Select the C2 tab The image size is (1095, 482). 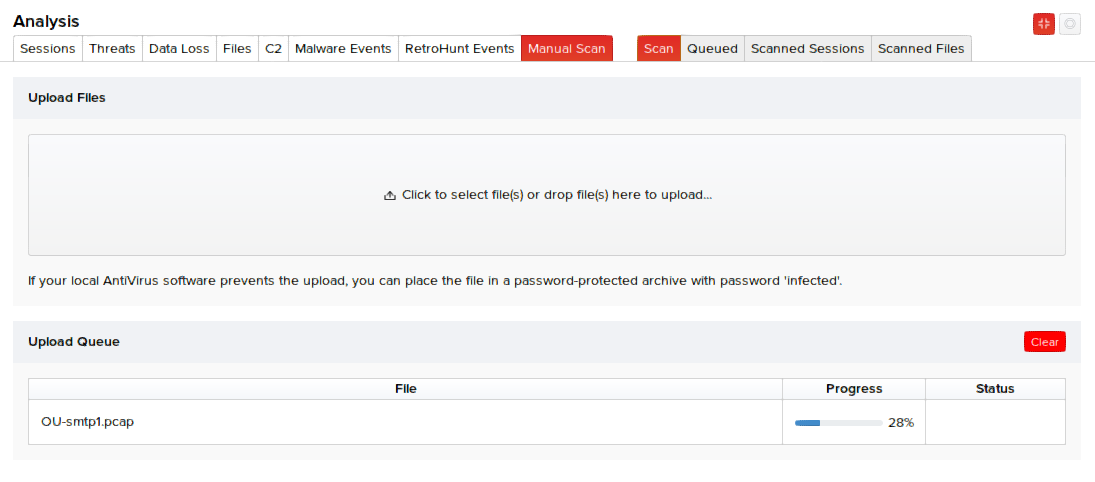click(273, 49)
